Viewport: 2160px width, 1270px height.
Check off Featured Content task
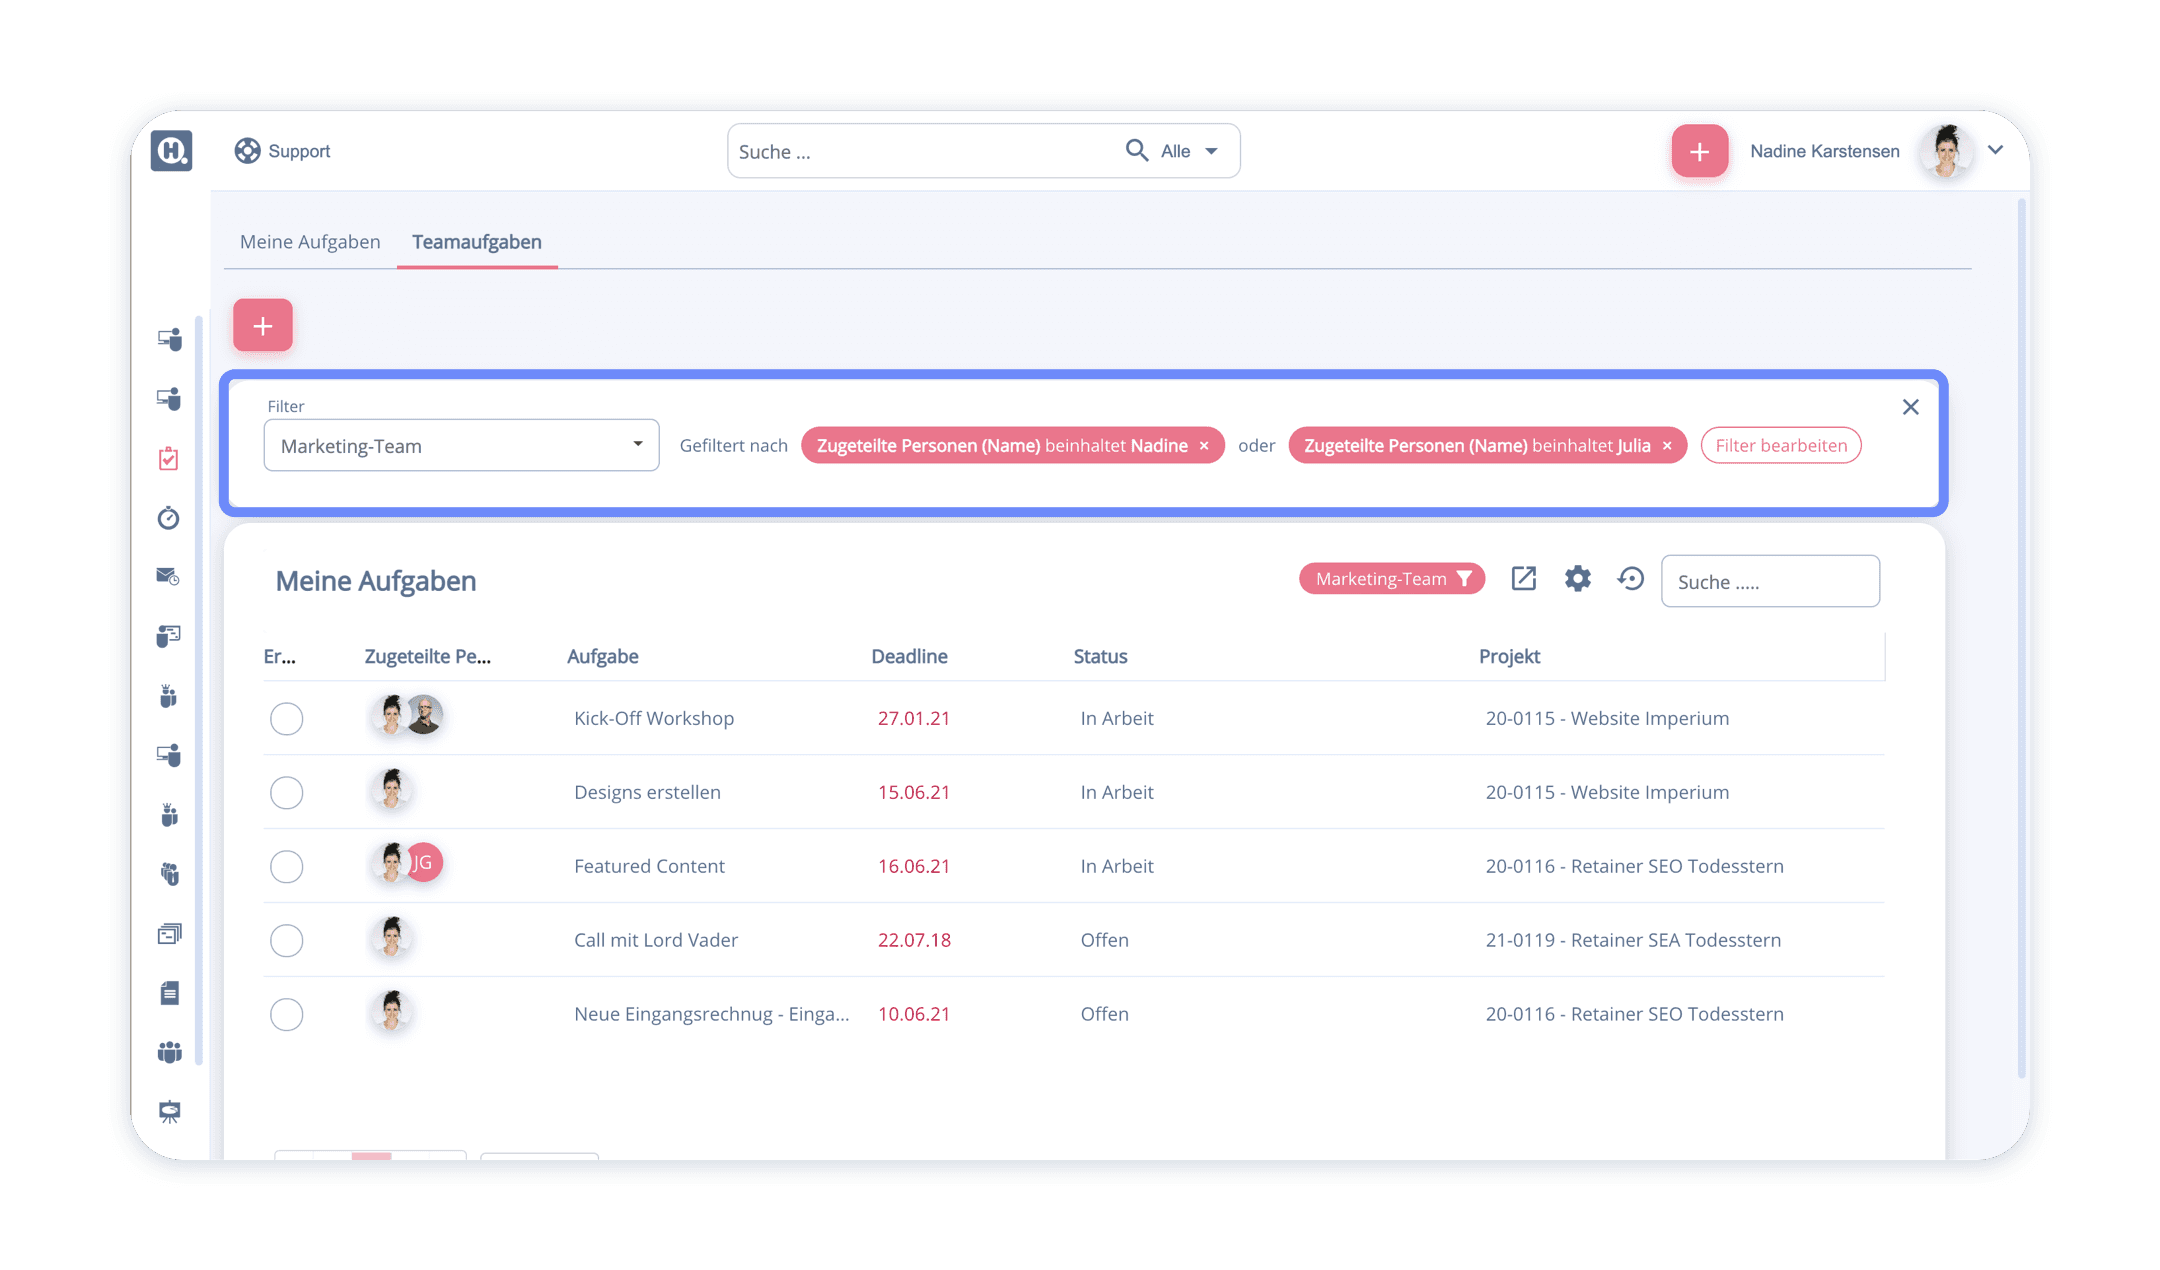pyautogui.click(x=287, y=867)
